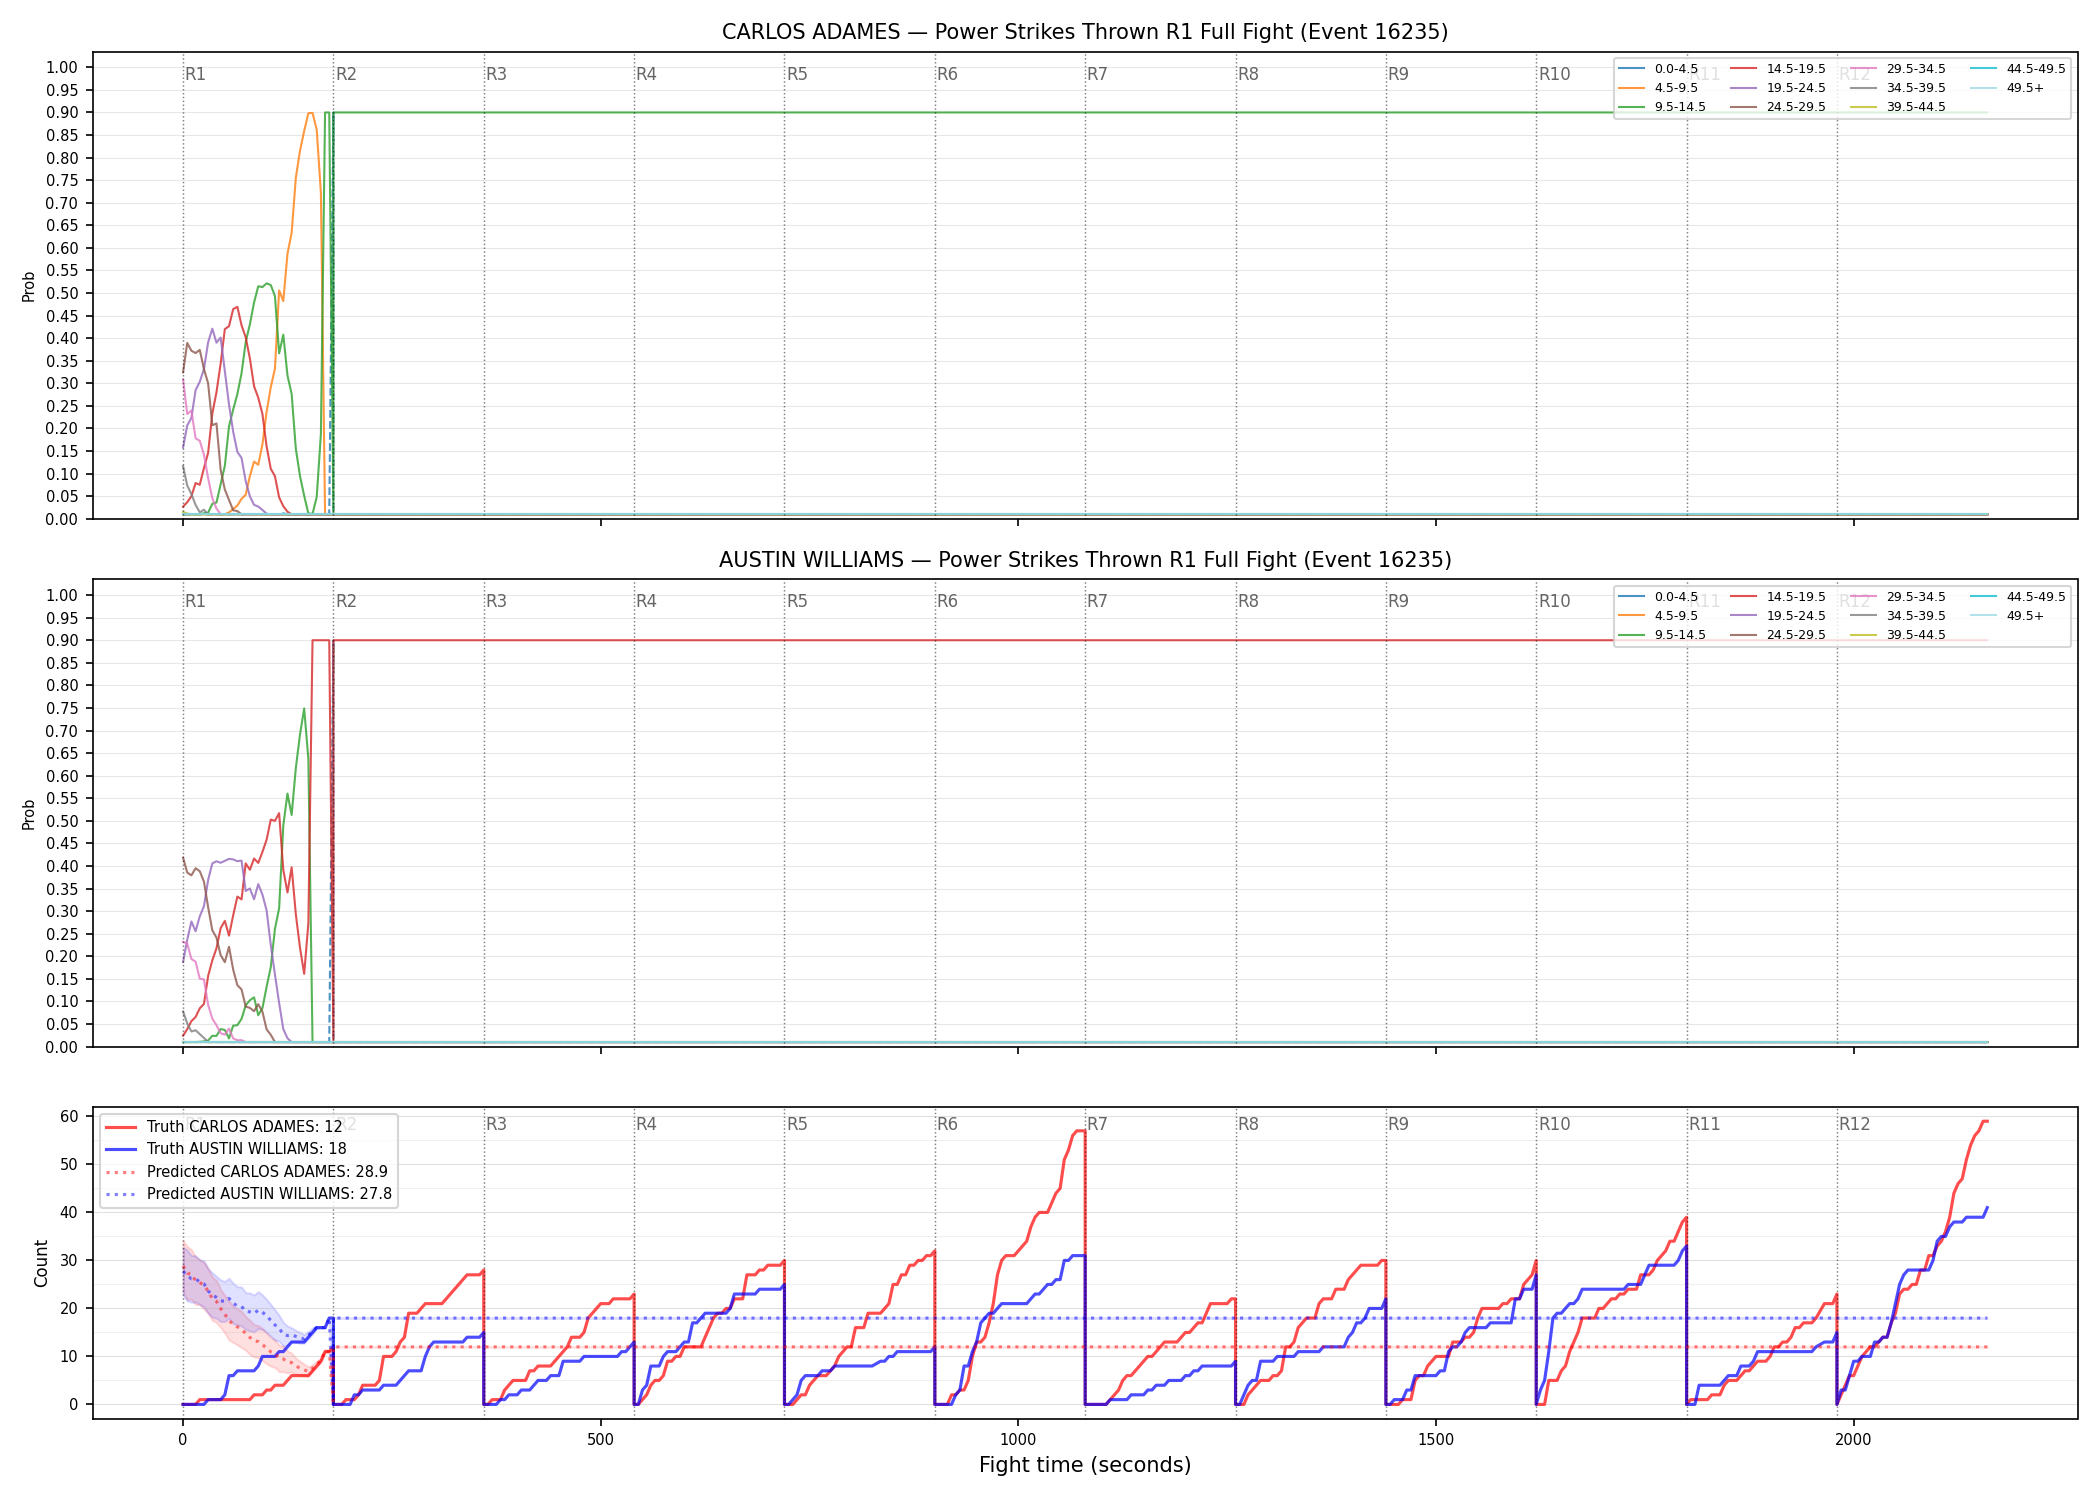2100x1500 pixels.
Task: Click the 'Fight time (seconds)' axis label
Action: (x=1085, y=1465)
